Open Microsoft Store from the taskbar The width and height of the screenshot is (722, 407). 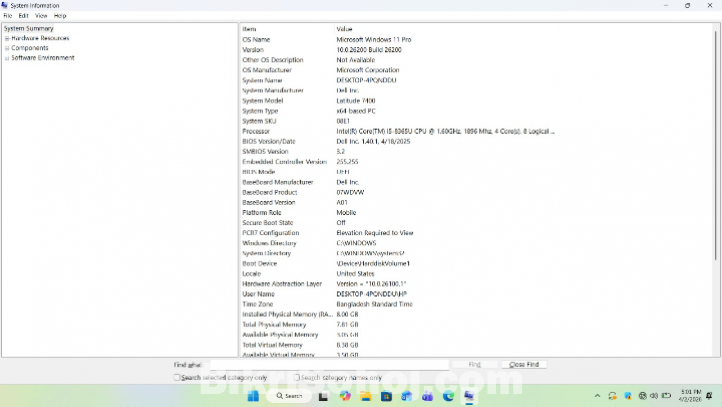tap(386, 396)
